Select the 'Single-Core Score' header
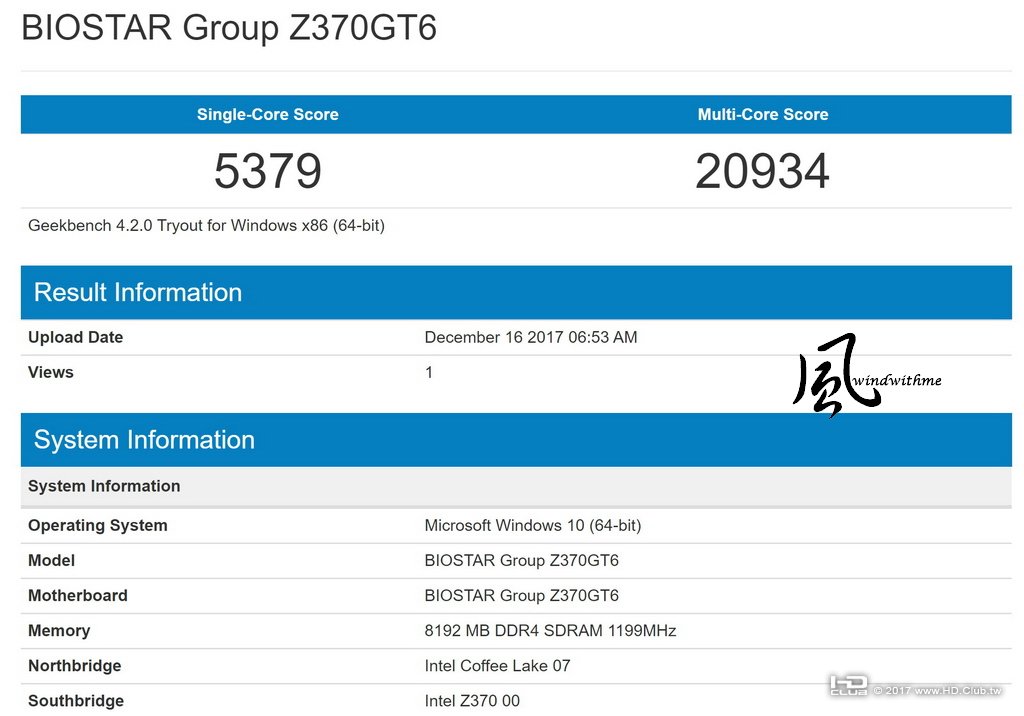 pos(268,114)
